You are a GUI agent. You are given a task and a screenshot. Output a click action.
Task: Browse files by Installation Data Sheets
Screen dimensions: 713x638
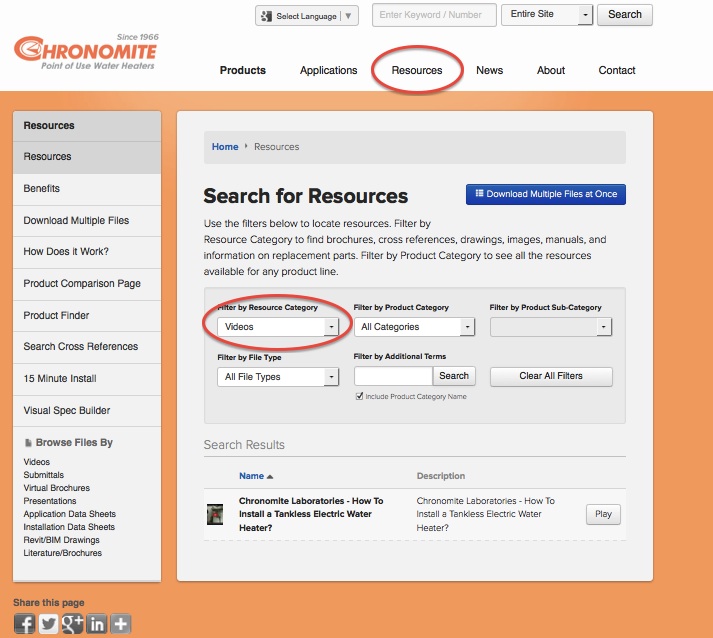(x=69, y=527)
